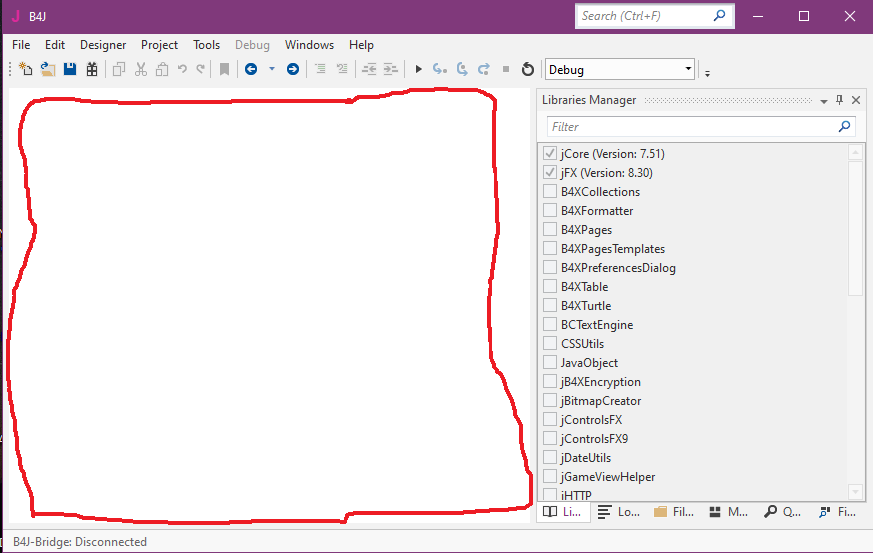Click the Open project folder icon
873x553 pixels.
click(48, 69)
